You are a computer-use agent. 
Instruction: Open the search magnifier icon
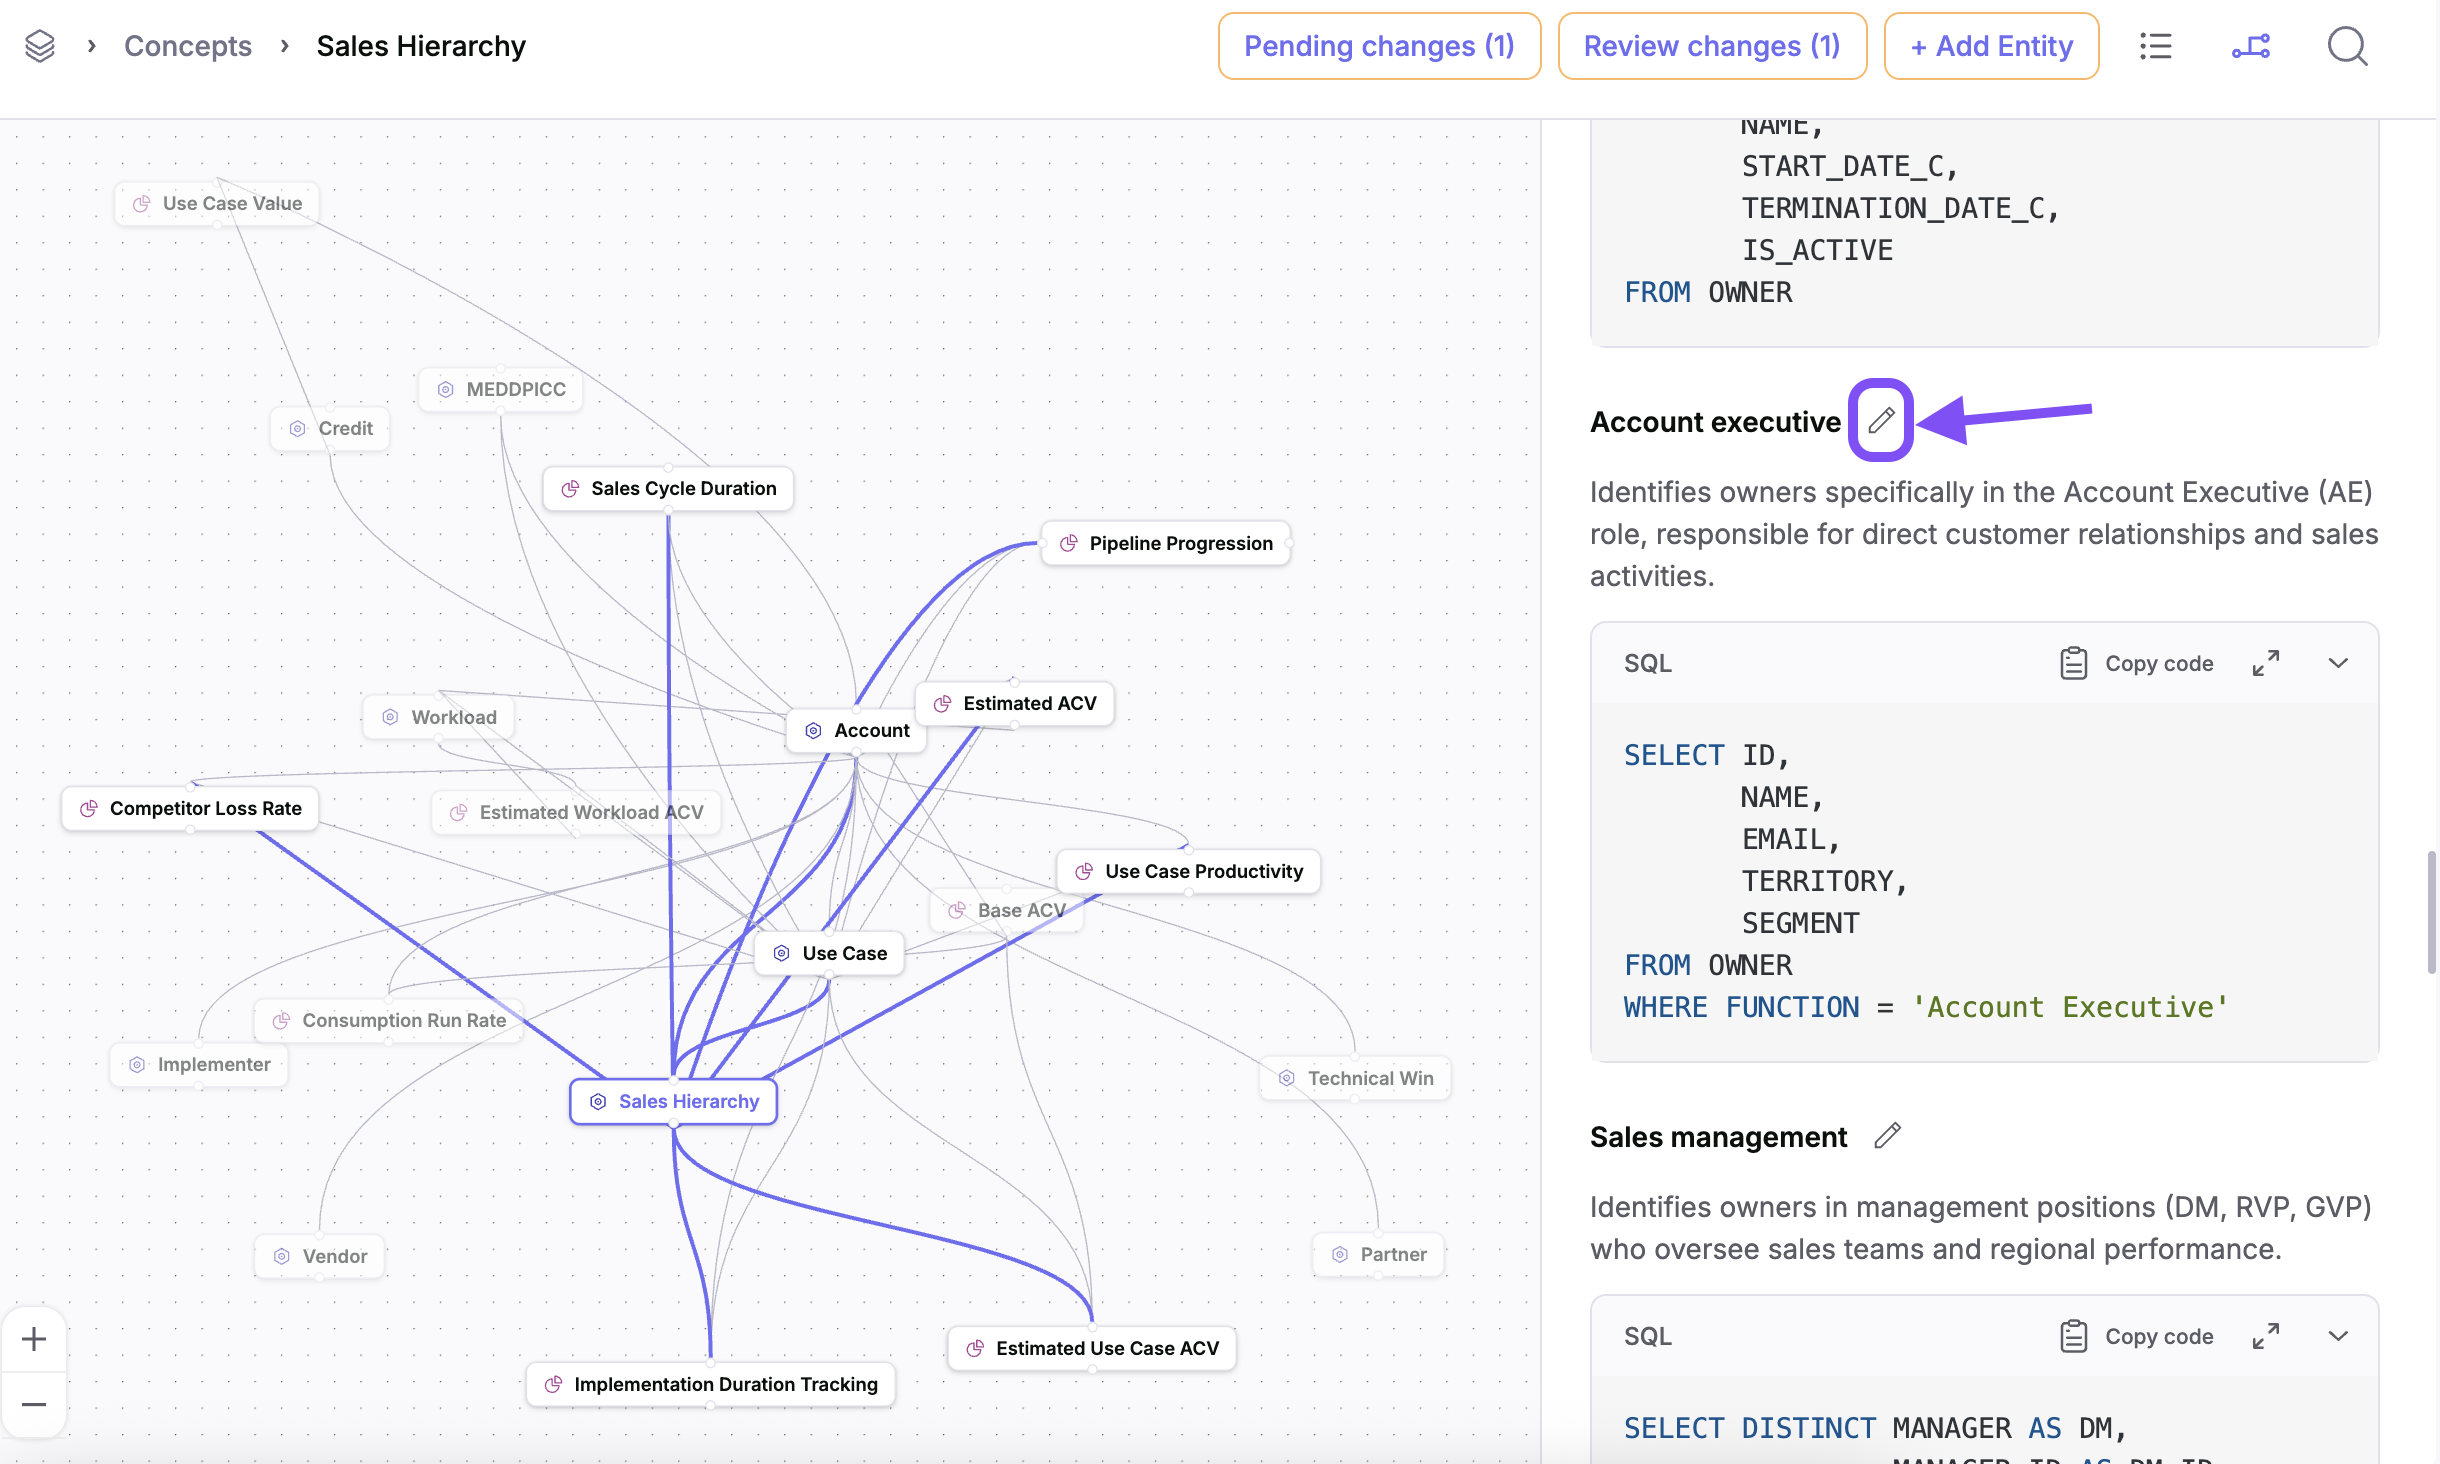(x=2347, y=46)
